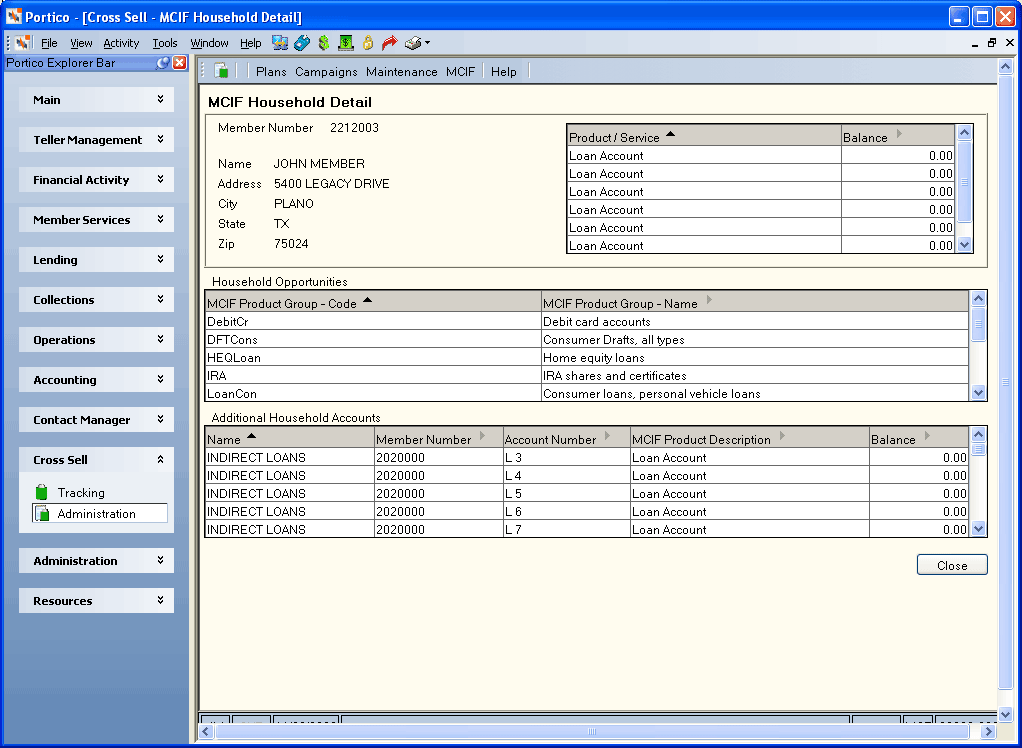Sort by MCIF Product Group - Name column
This screenshot has height=748, width=1022.
click(x=755, y=303)
